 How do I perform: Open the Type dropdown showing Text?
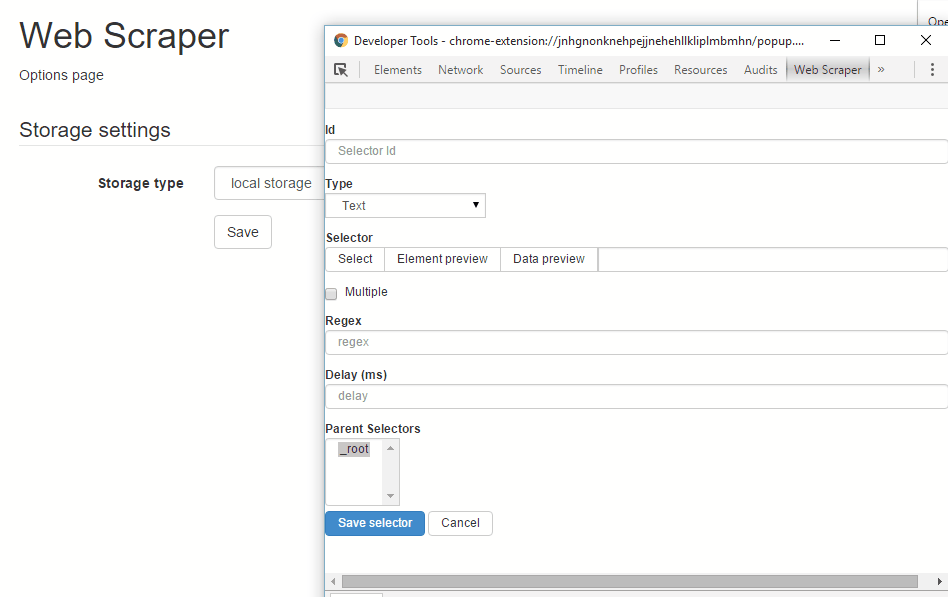tap(406, 206)
